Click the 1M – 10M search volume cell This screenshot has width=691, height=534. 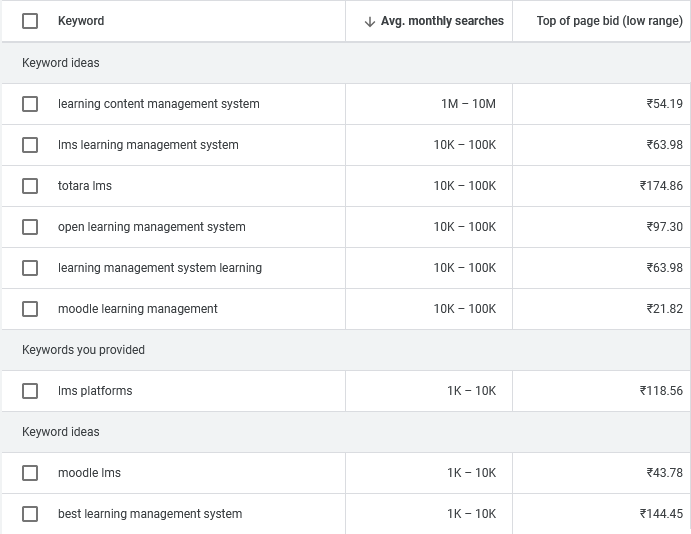coord(468,104)
